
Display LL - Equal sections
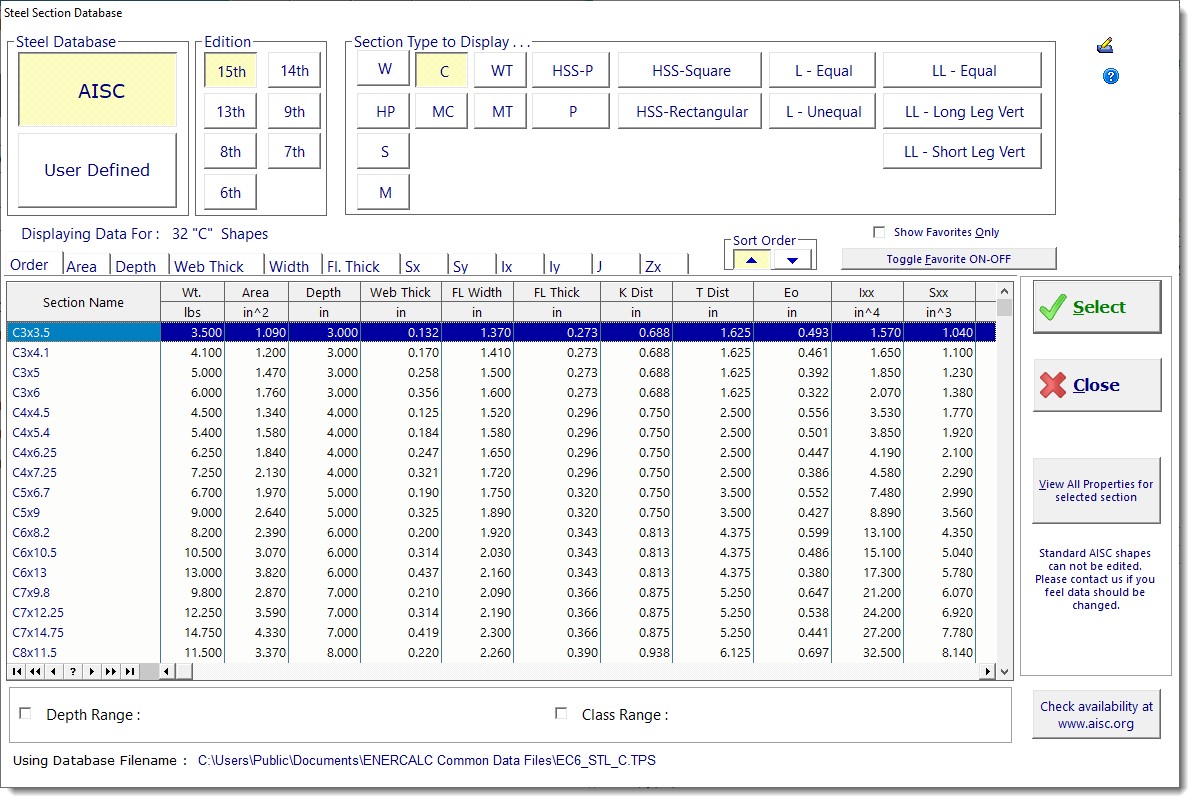click(963, 71)
